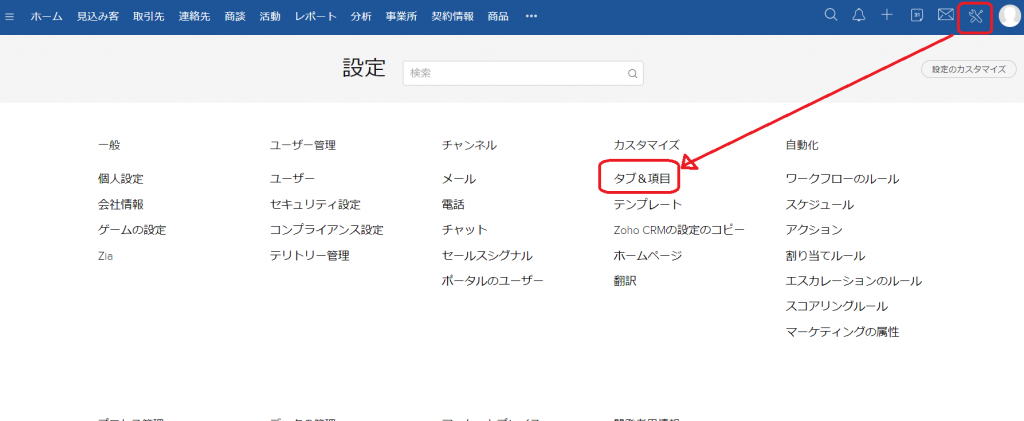Open ワークフローのルール link
1024x421 pixels.
click(x=842, y=179)
